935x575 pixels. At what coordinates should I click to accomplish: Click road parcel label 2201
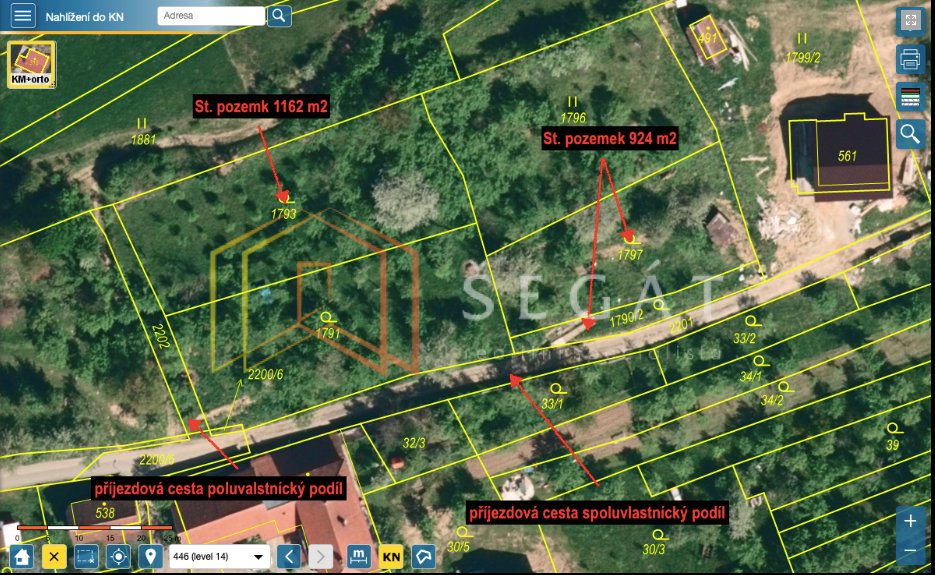681,326
